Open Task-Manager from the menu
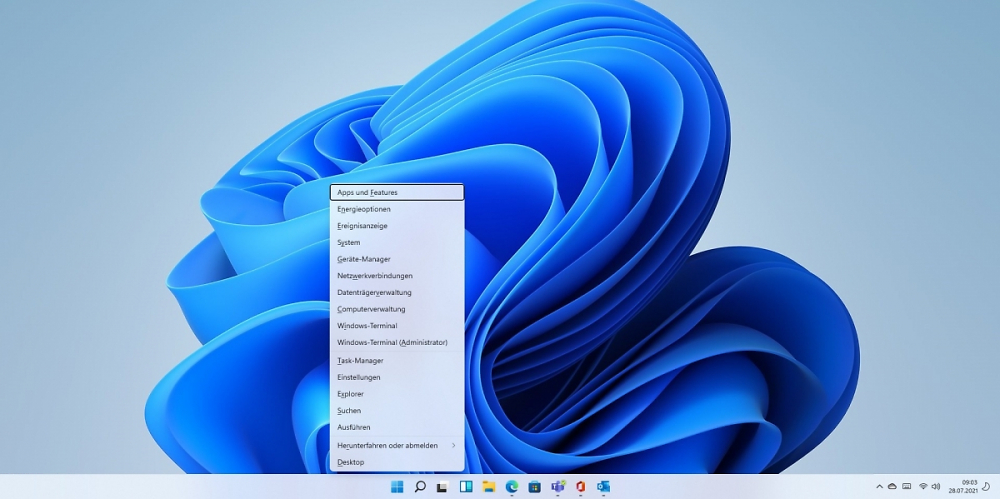This screenshot has height=499, width=1000. (397, 361)
